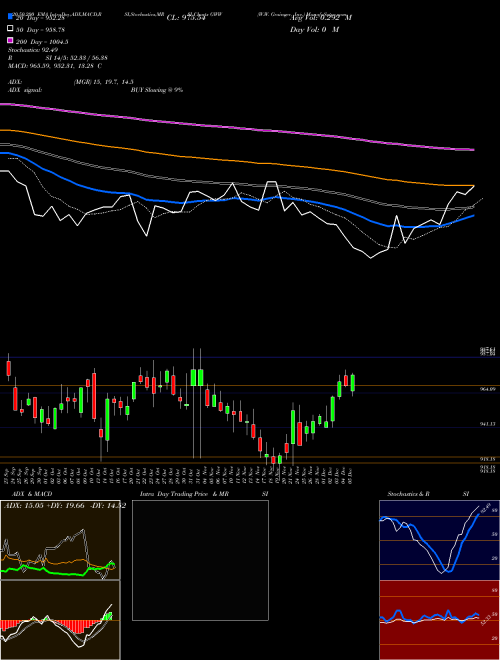Click the blue 20 Day legend swatch
The image size is (500, 660).
tap(10, 17)
